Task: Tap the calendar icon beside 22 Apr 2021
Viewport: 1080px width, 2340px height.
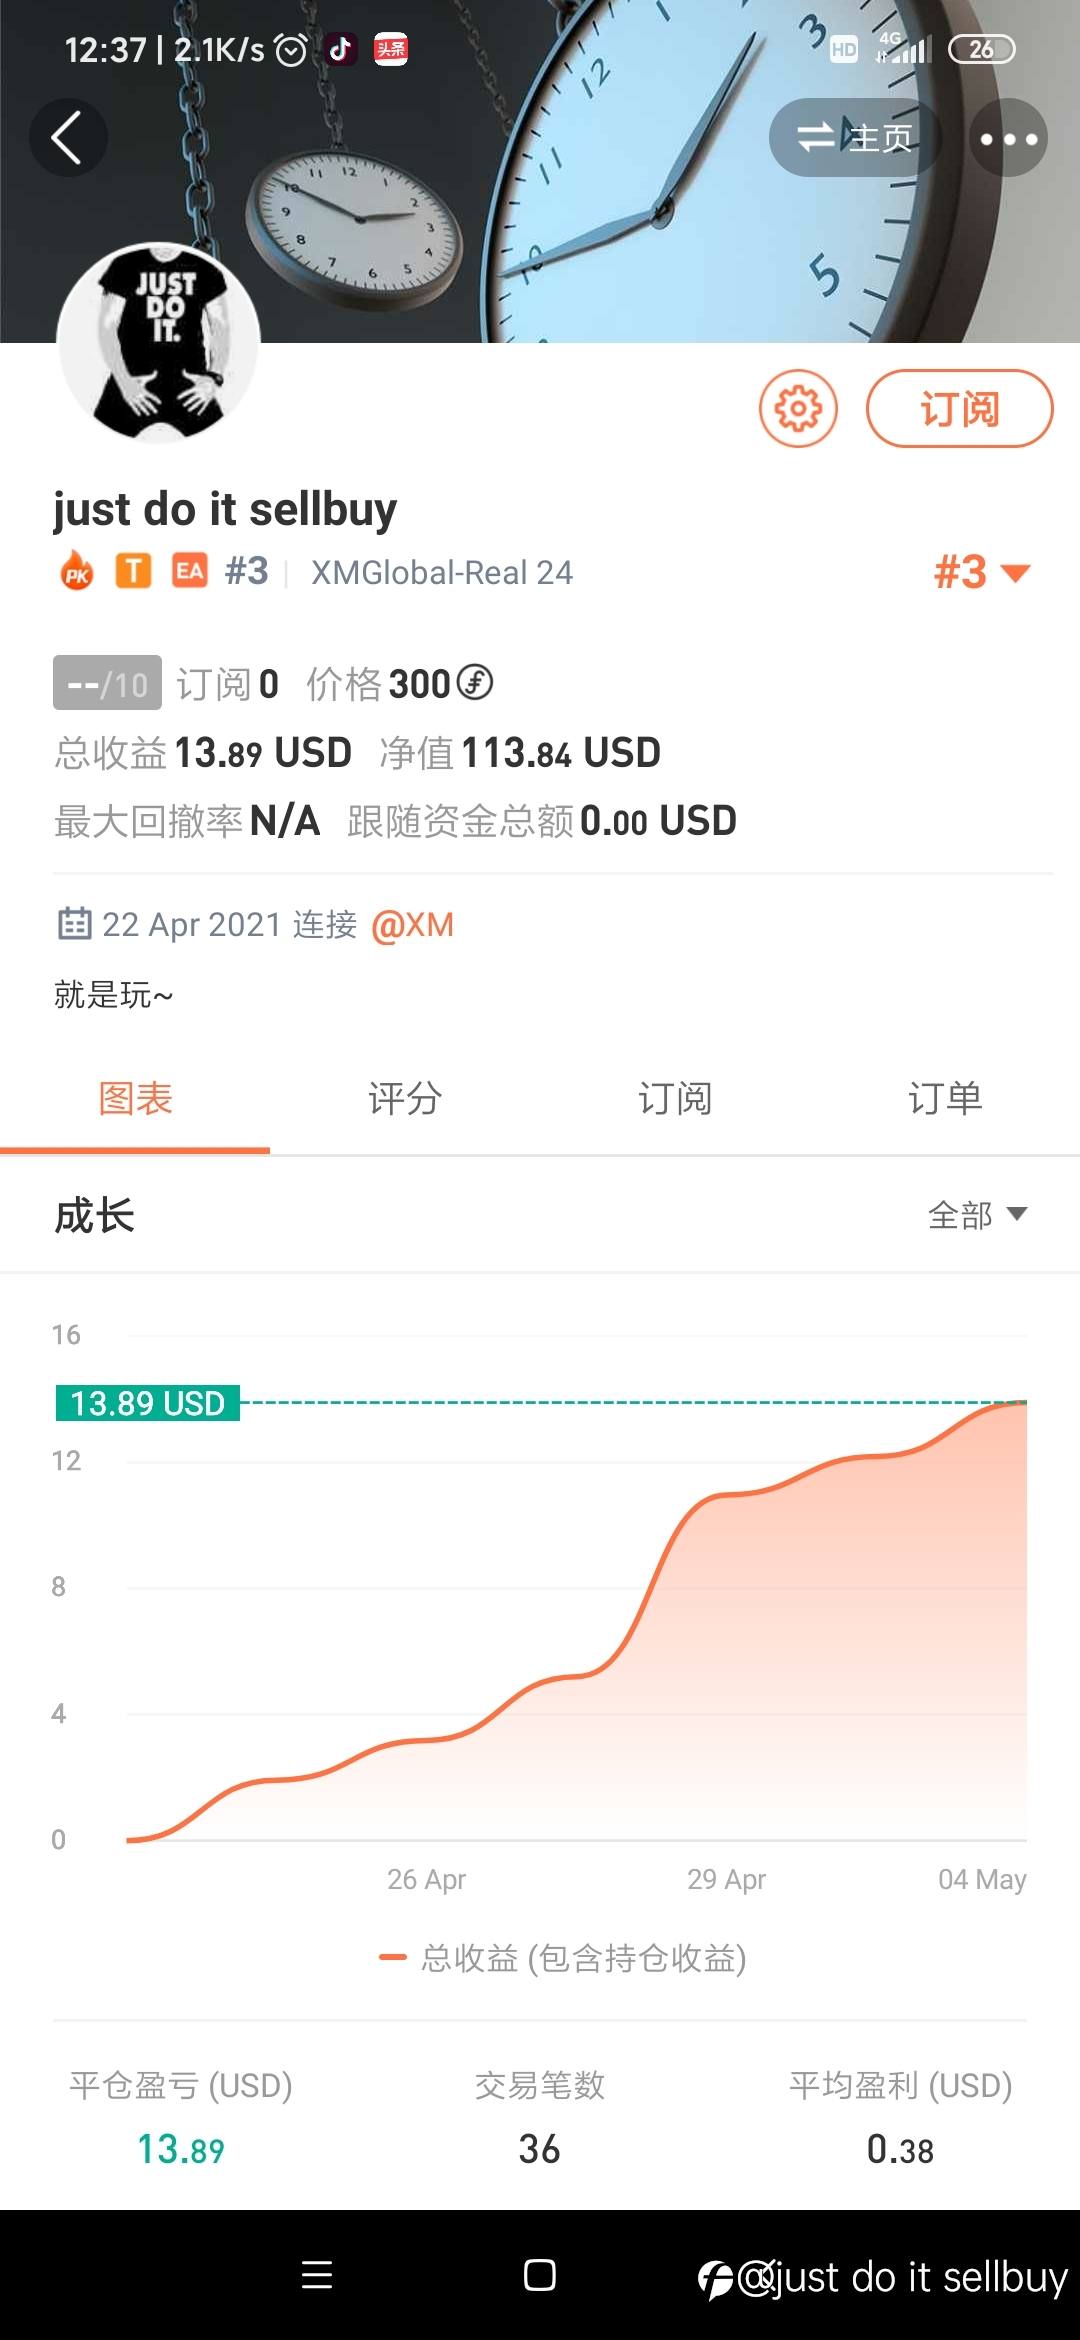Action: coord(74,923)
